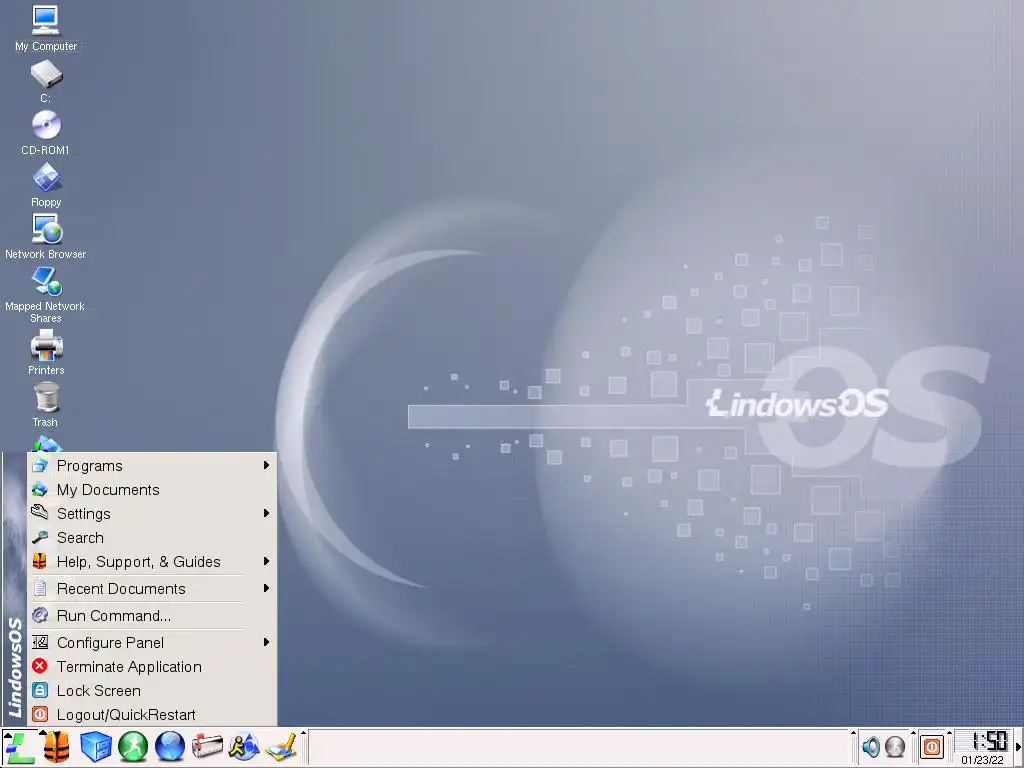Open the My Computer desktop icon

coord(46,28)
